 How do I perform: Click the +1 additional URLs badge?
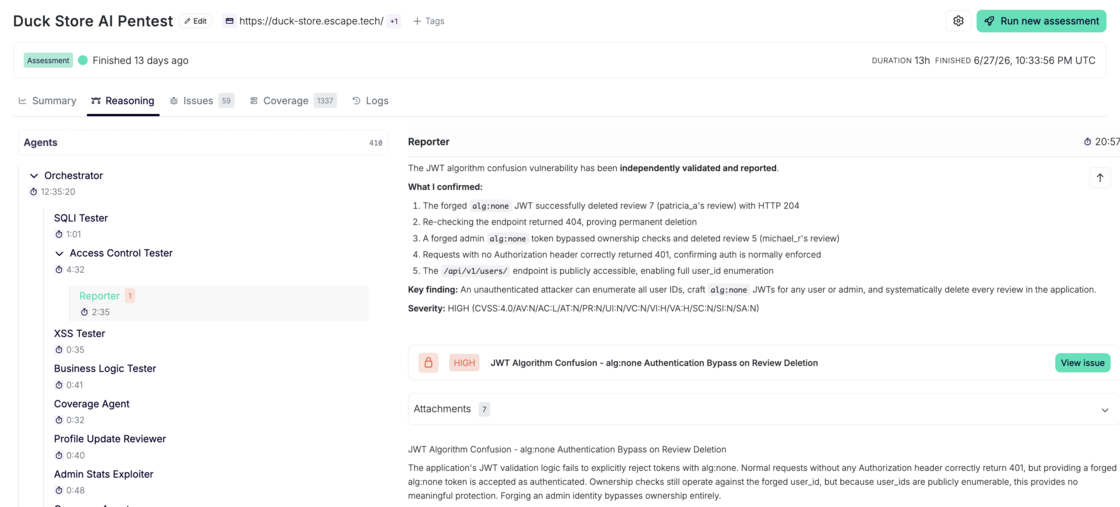coord(394,21)
